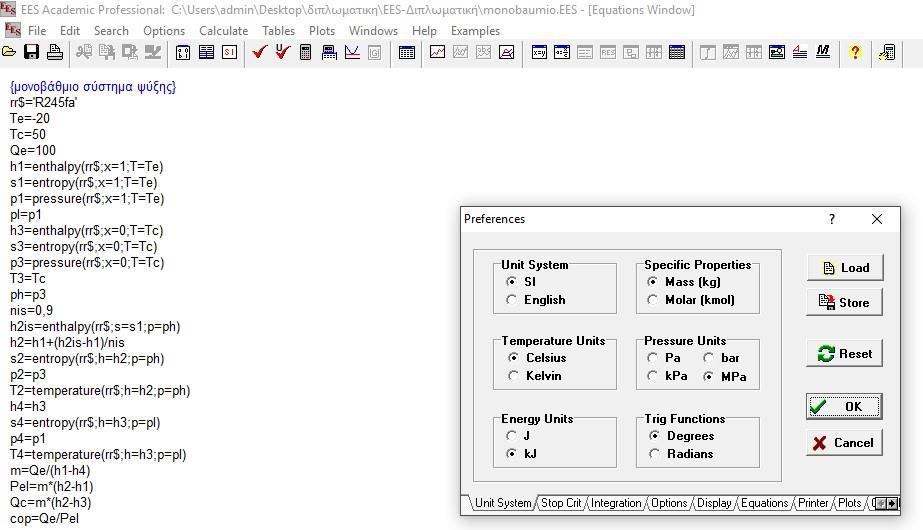The image size is (923, 530).
Task: Switch to the Integration tab
Action: (616, 503)
